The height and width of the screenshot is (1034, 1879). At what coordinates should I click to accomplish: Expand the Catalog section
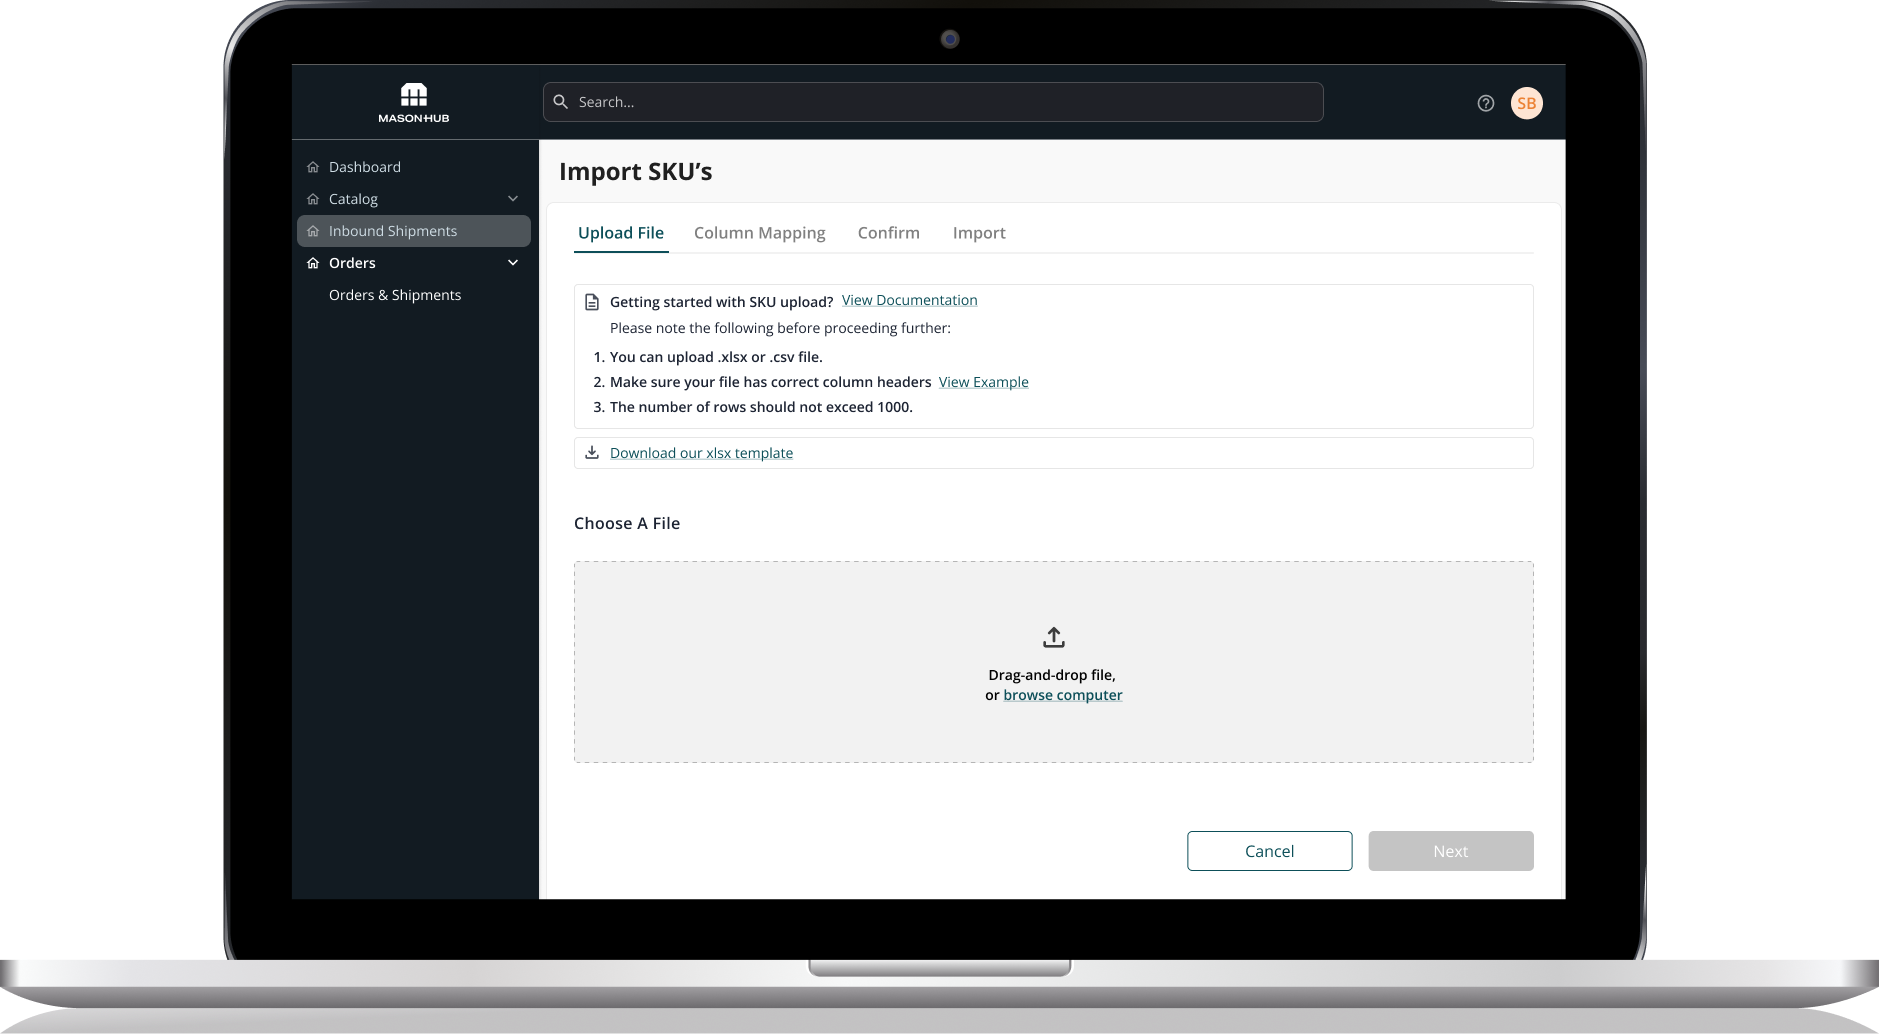pos(352,198)
